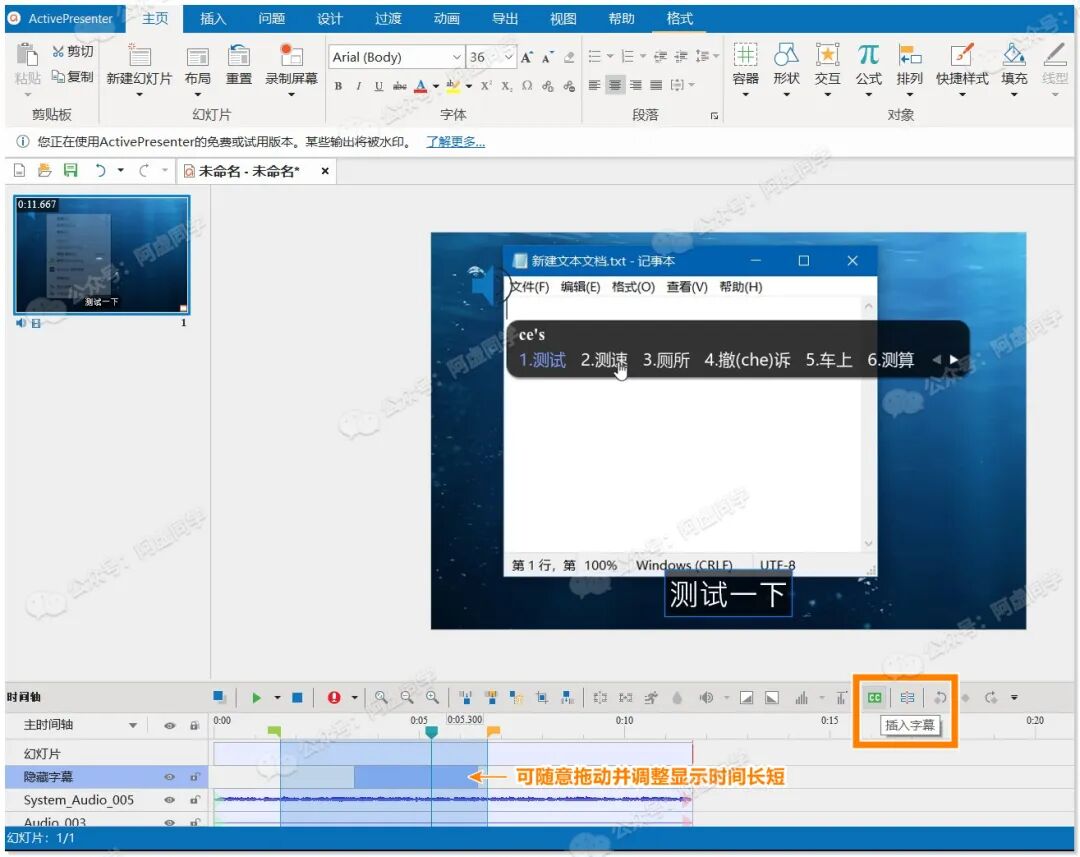Open the Undo history dropdown arrow
This screenshot has width=1080, height=857.
(121, 170)
